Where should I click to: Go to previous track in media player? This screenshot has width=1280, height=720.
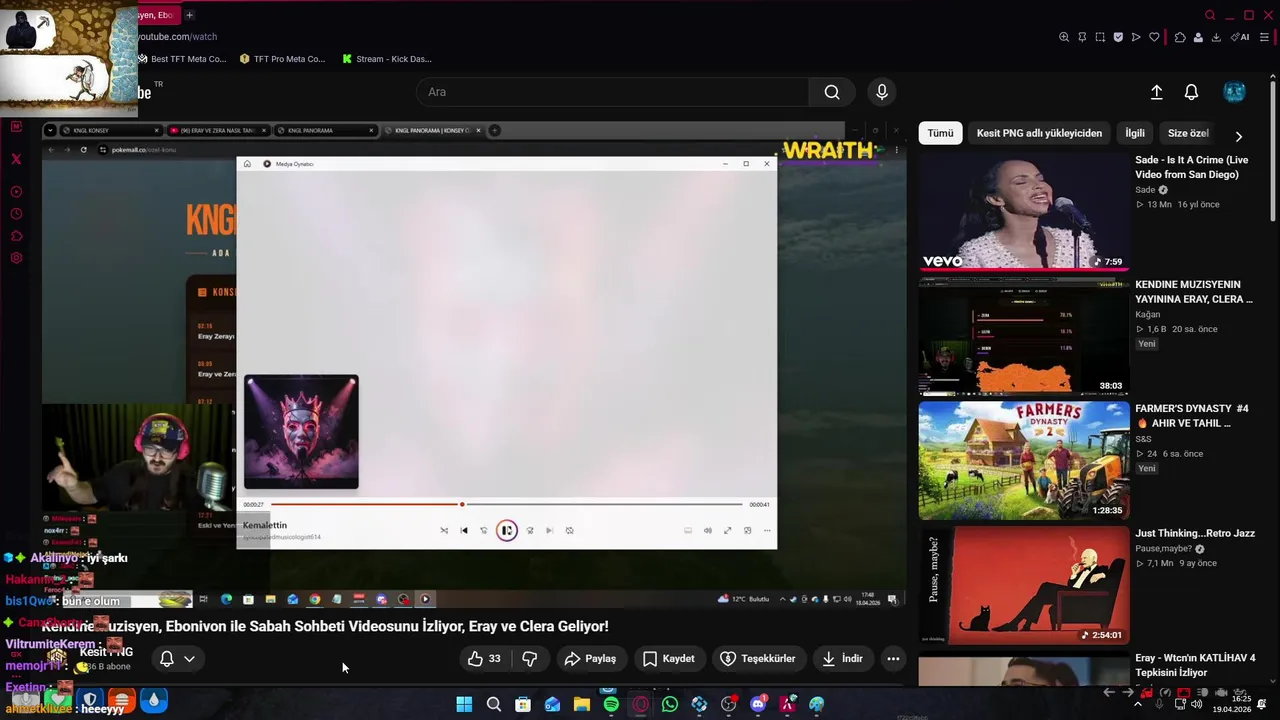pyautogui.click(x=464, y=531)
